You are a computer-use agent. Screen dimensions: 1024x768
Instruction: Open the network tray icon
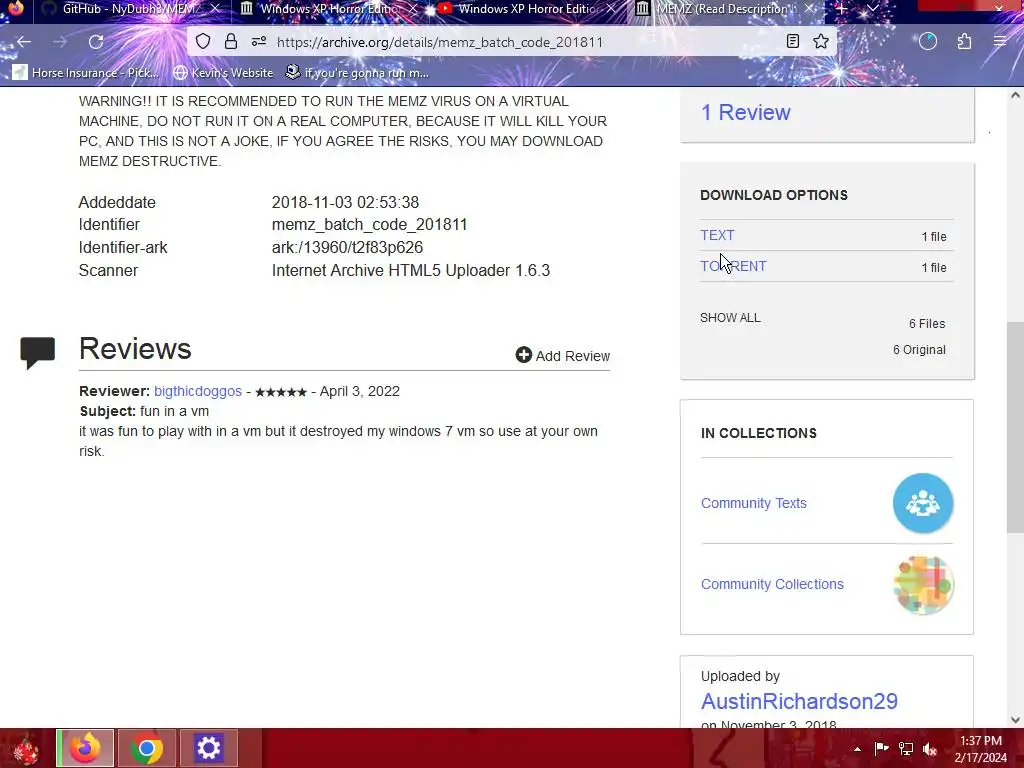(x=906, y=748)
